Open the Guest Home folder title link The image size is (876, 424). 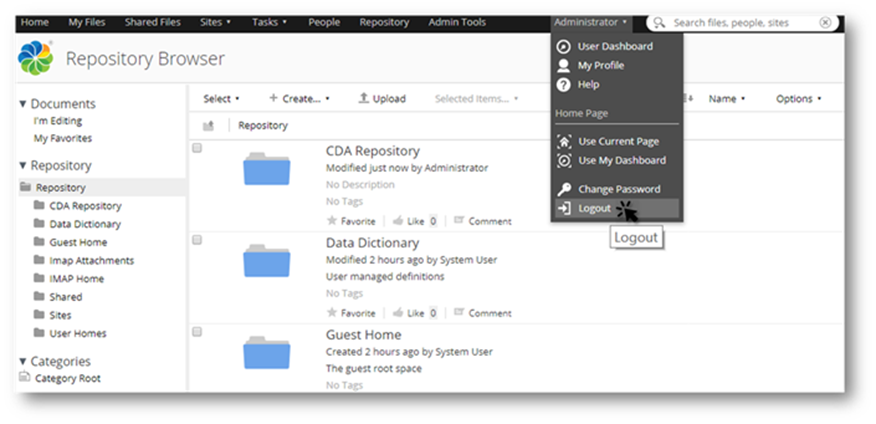tap(363, 335)
